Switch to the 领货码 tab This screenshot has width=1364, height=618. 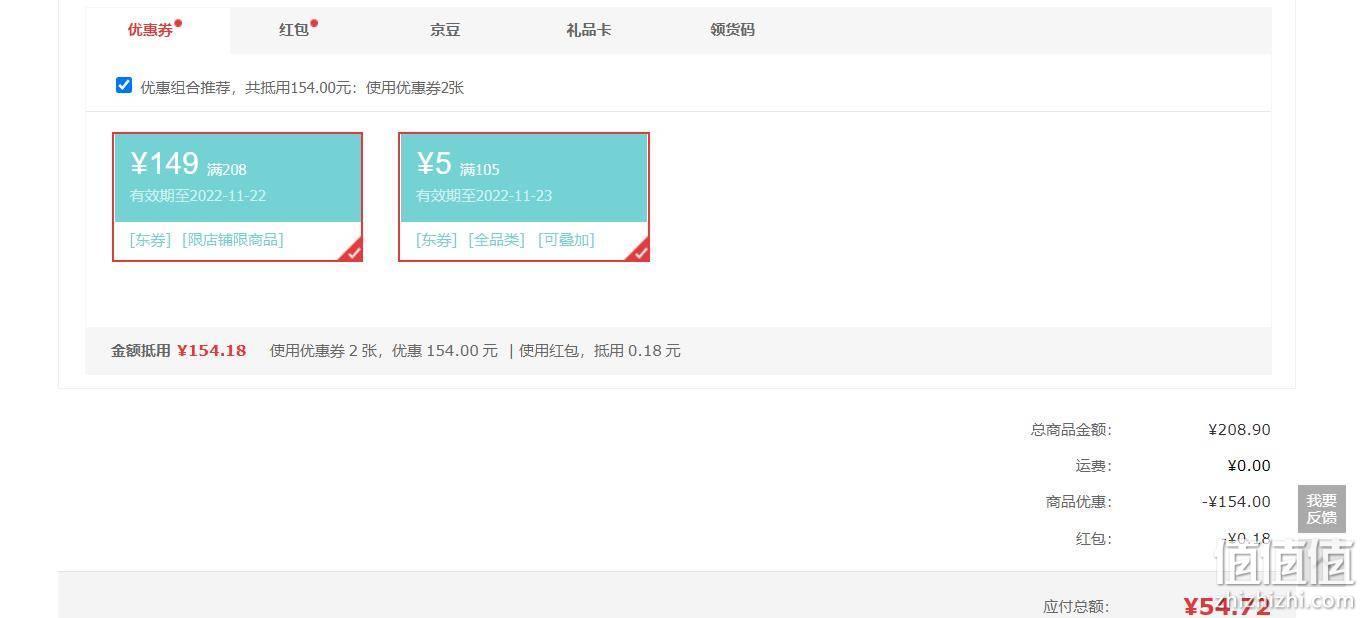point(732,30)
